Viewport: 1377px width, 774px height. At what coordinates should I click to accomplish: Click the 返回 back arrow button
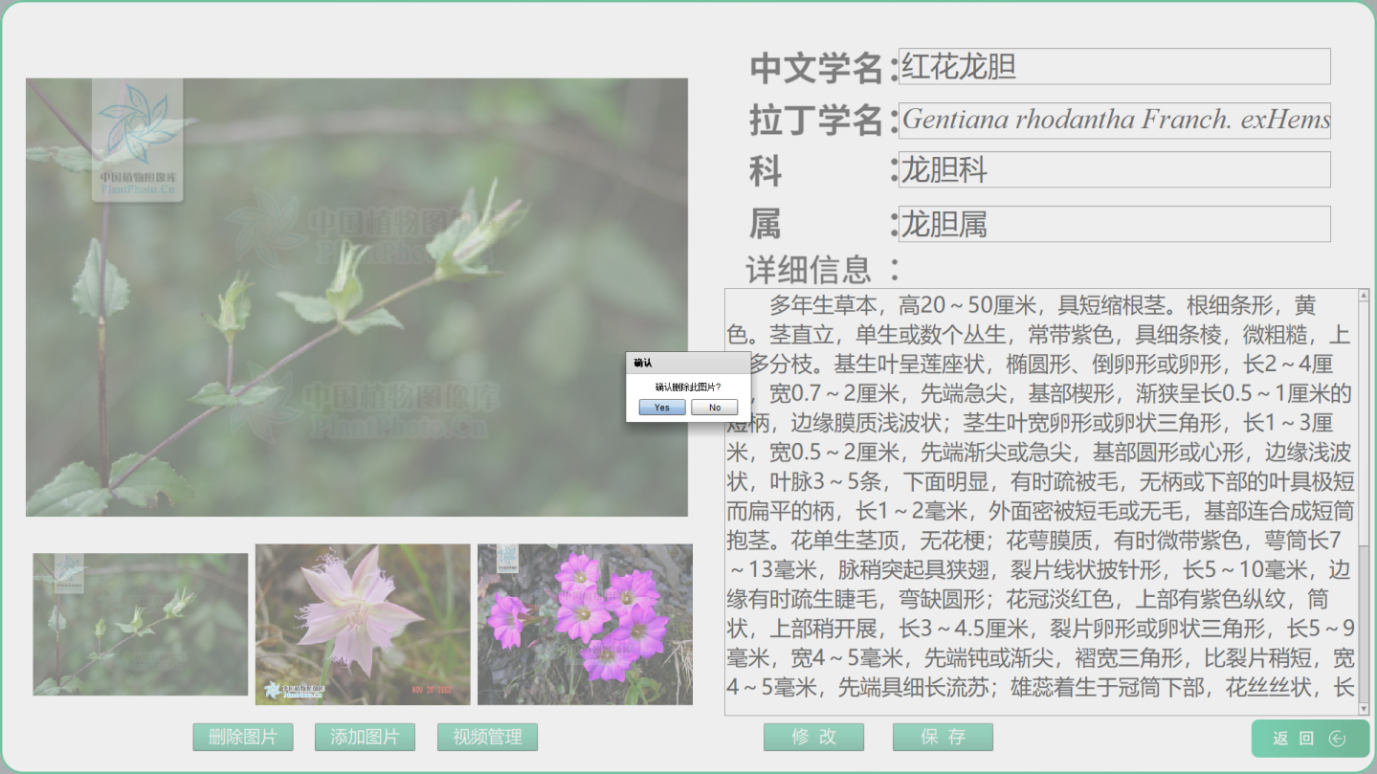[x=1309, y=739]
